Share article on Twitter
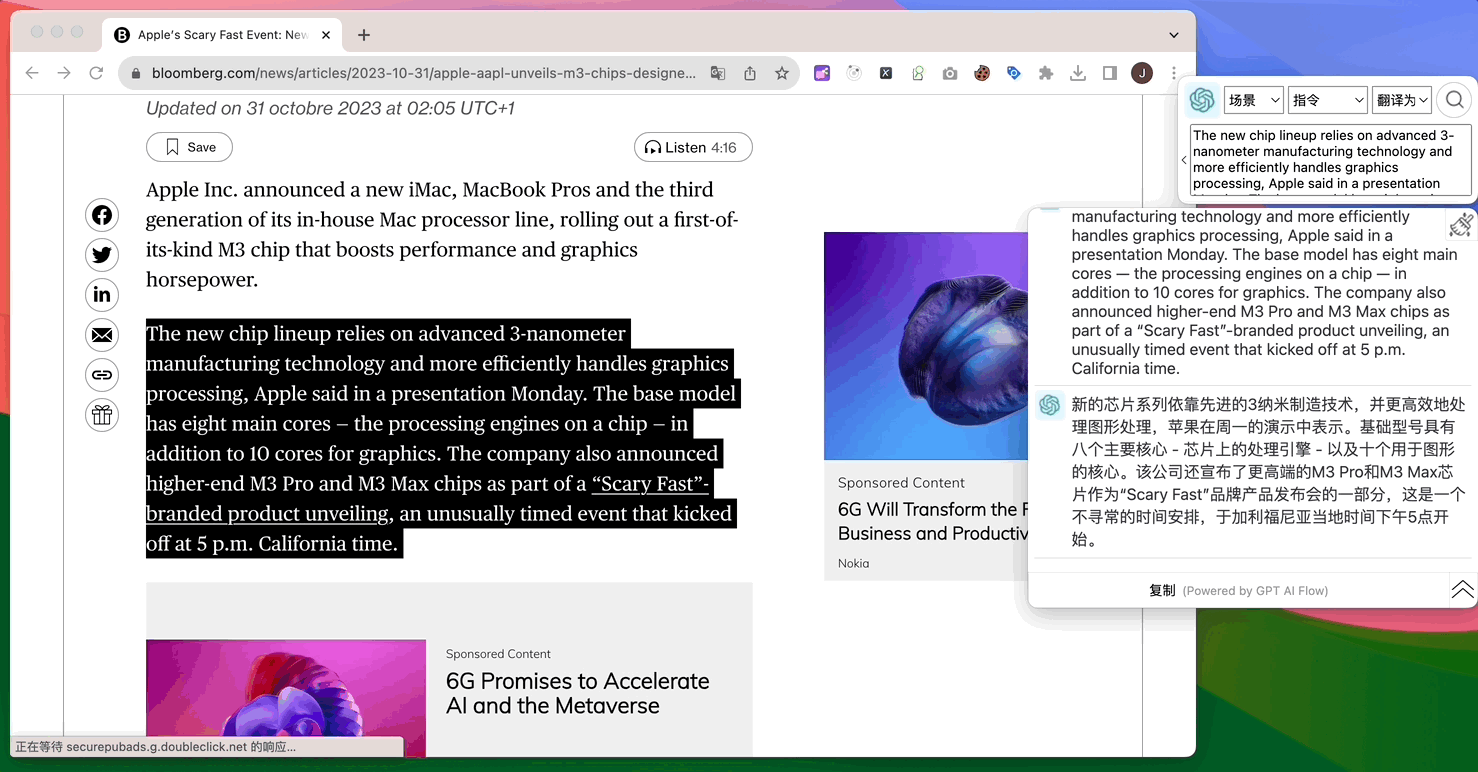Image resolution: width=1478 pixels, height=772 pixels. pos(102,255)
